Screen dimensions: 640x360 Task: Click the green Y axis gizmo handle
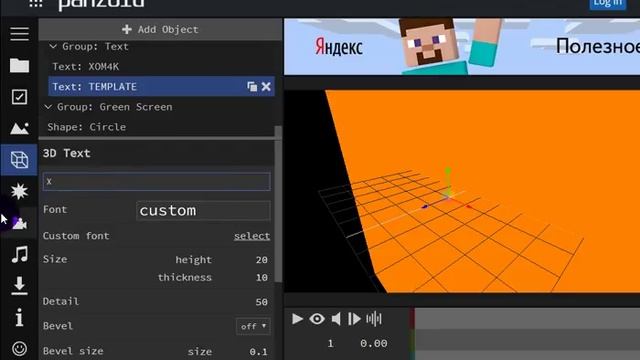448,171
